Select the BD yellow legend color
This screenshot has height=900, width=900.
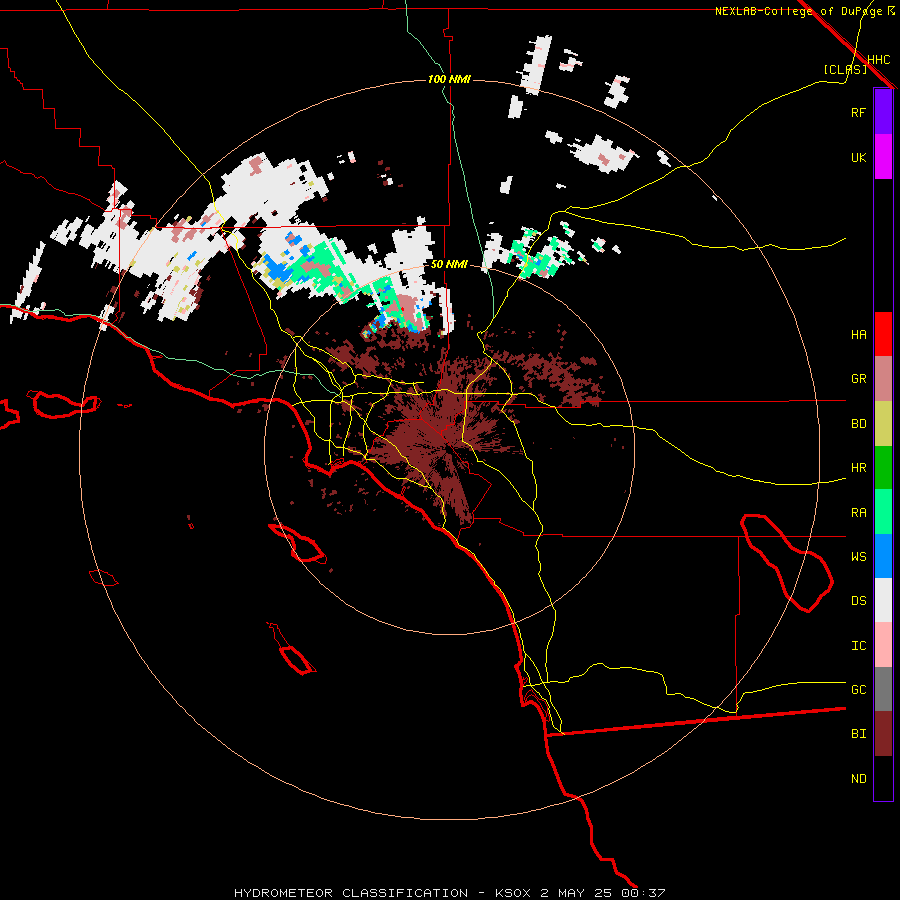pos(883,423)
